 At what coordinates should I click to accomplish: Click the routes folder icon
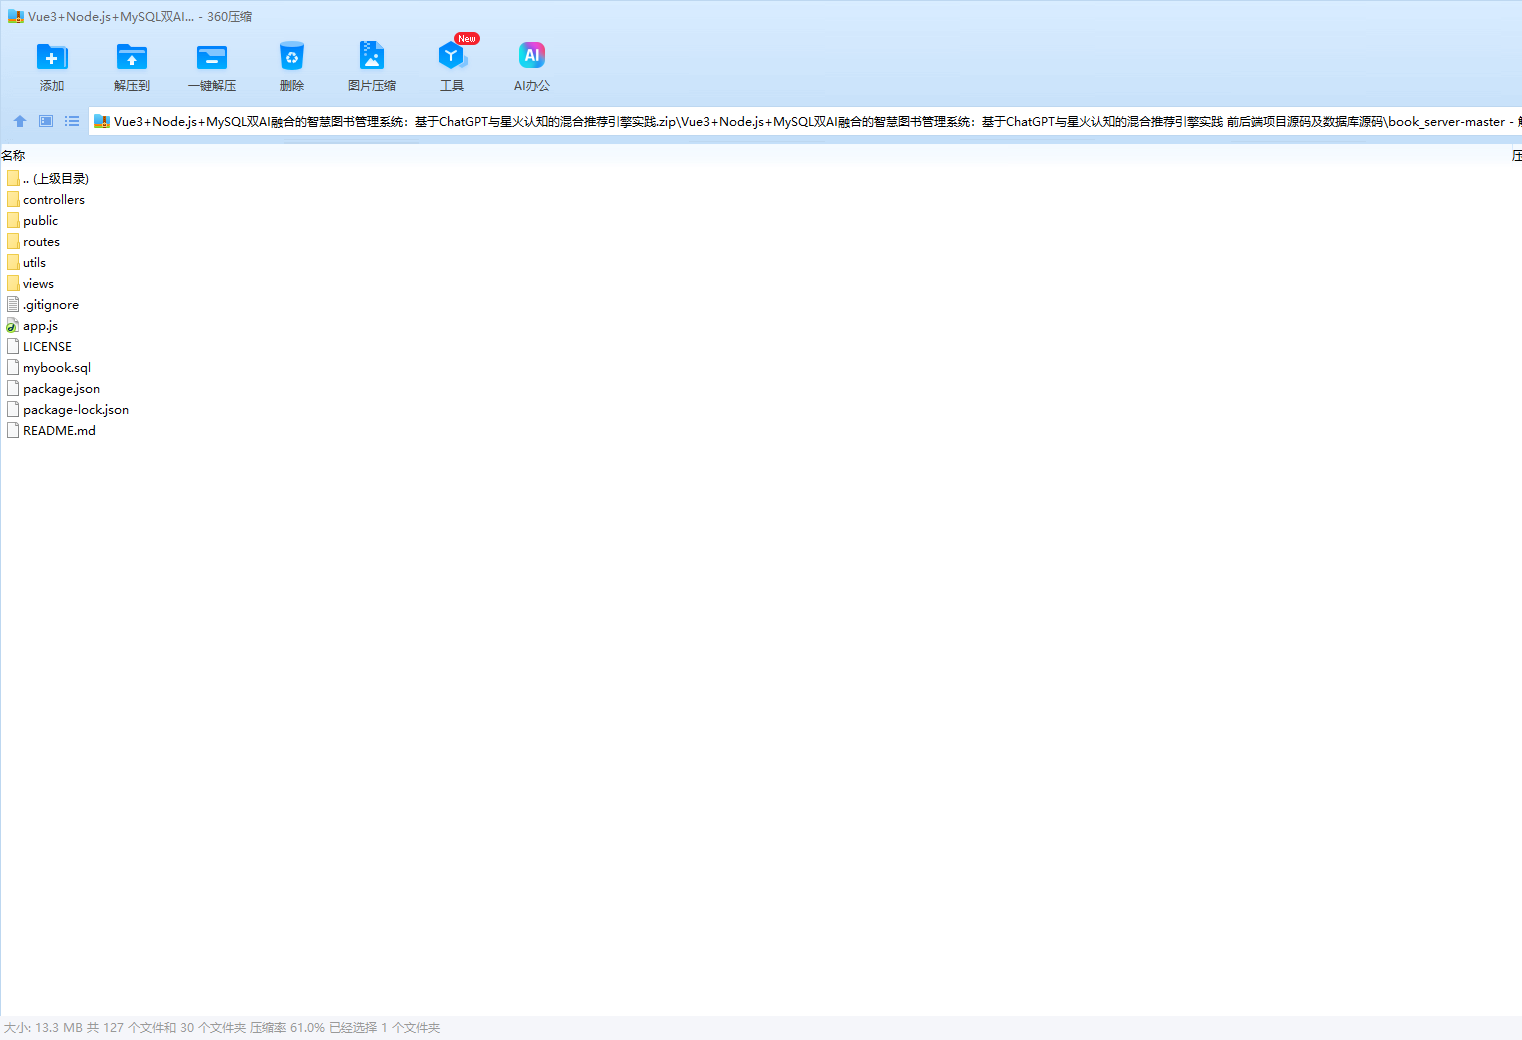13,241
